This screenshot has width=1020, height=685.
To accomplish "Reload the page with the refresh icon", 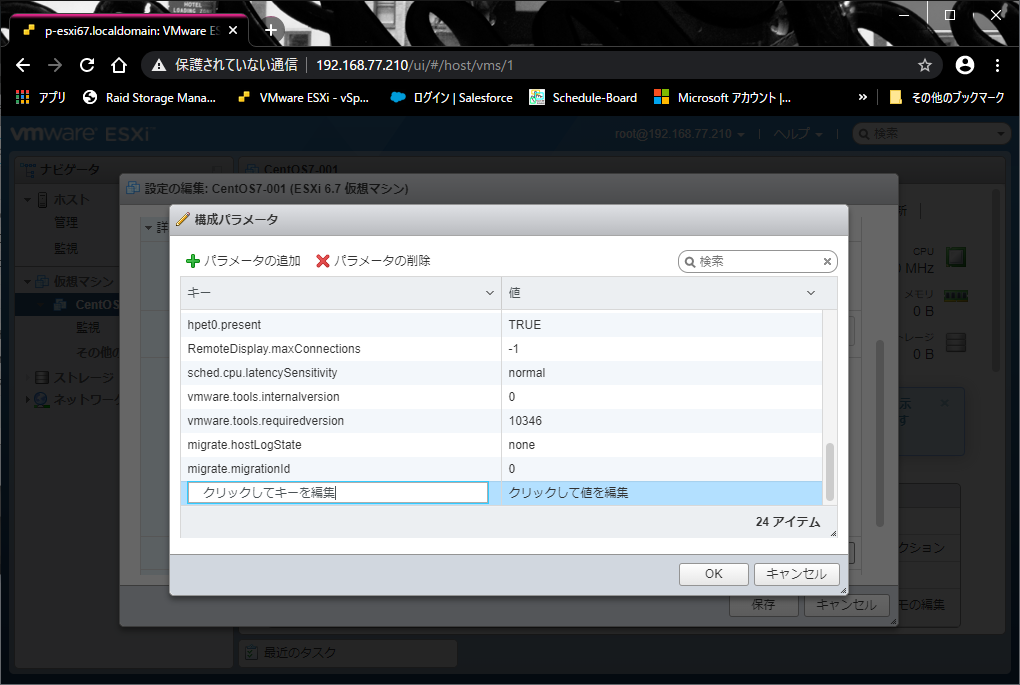I will tap(87, 65).
